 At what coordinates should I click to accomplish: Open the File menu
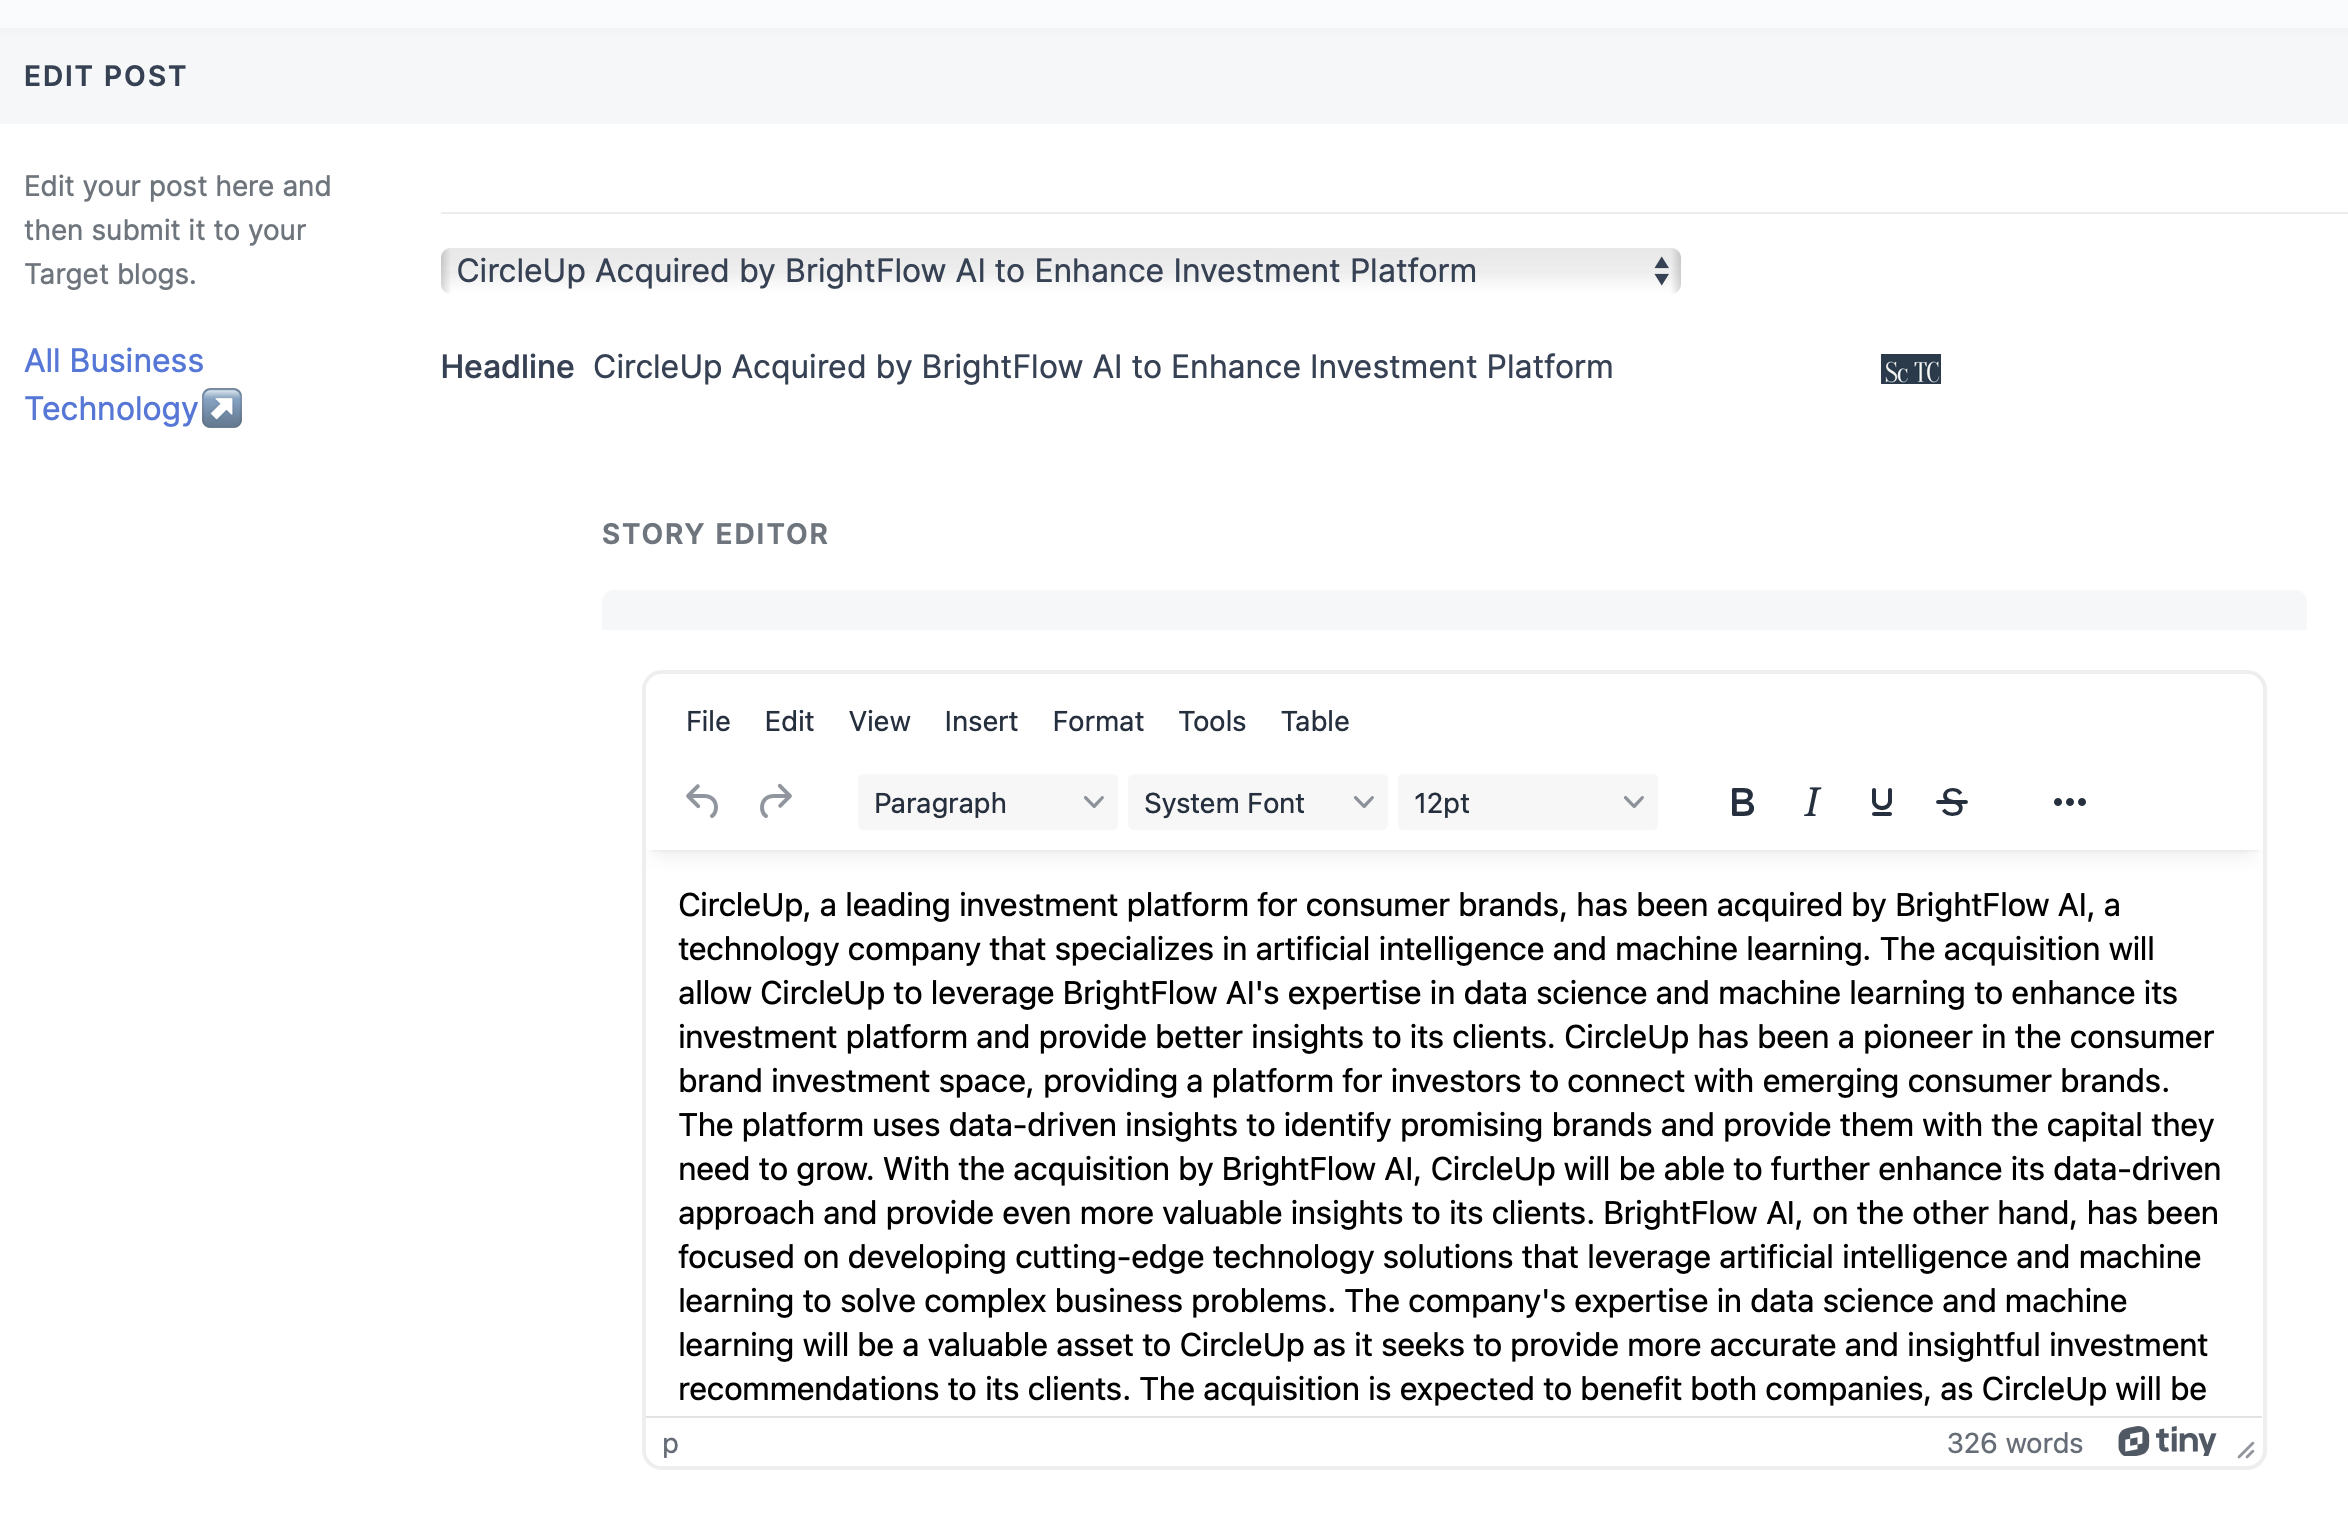[x=708, y=721]
